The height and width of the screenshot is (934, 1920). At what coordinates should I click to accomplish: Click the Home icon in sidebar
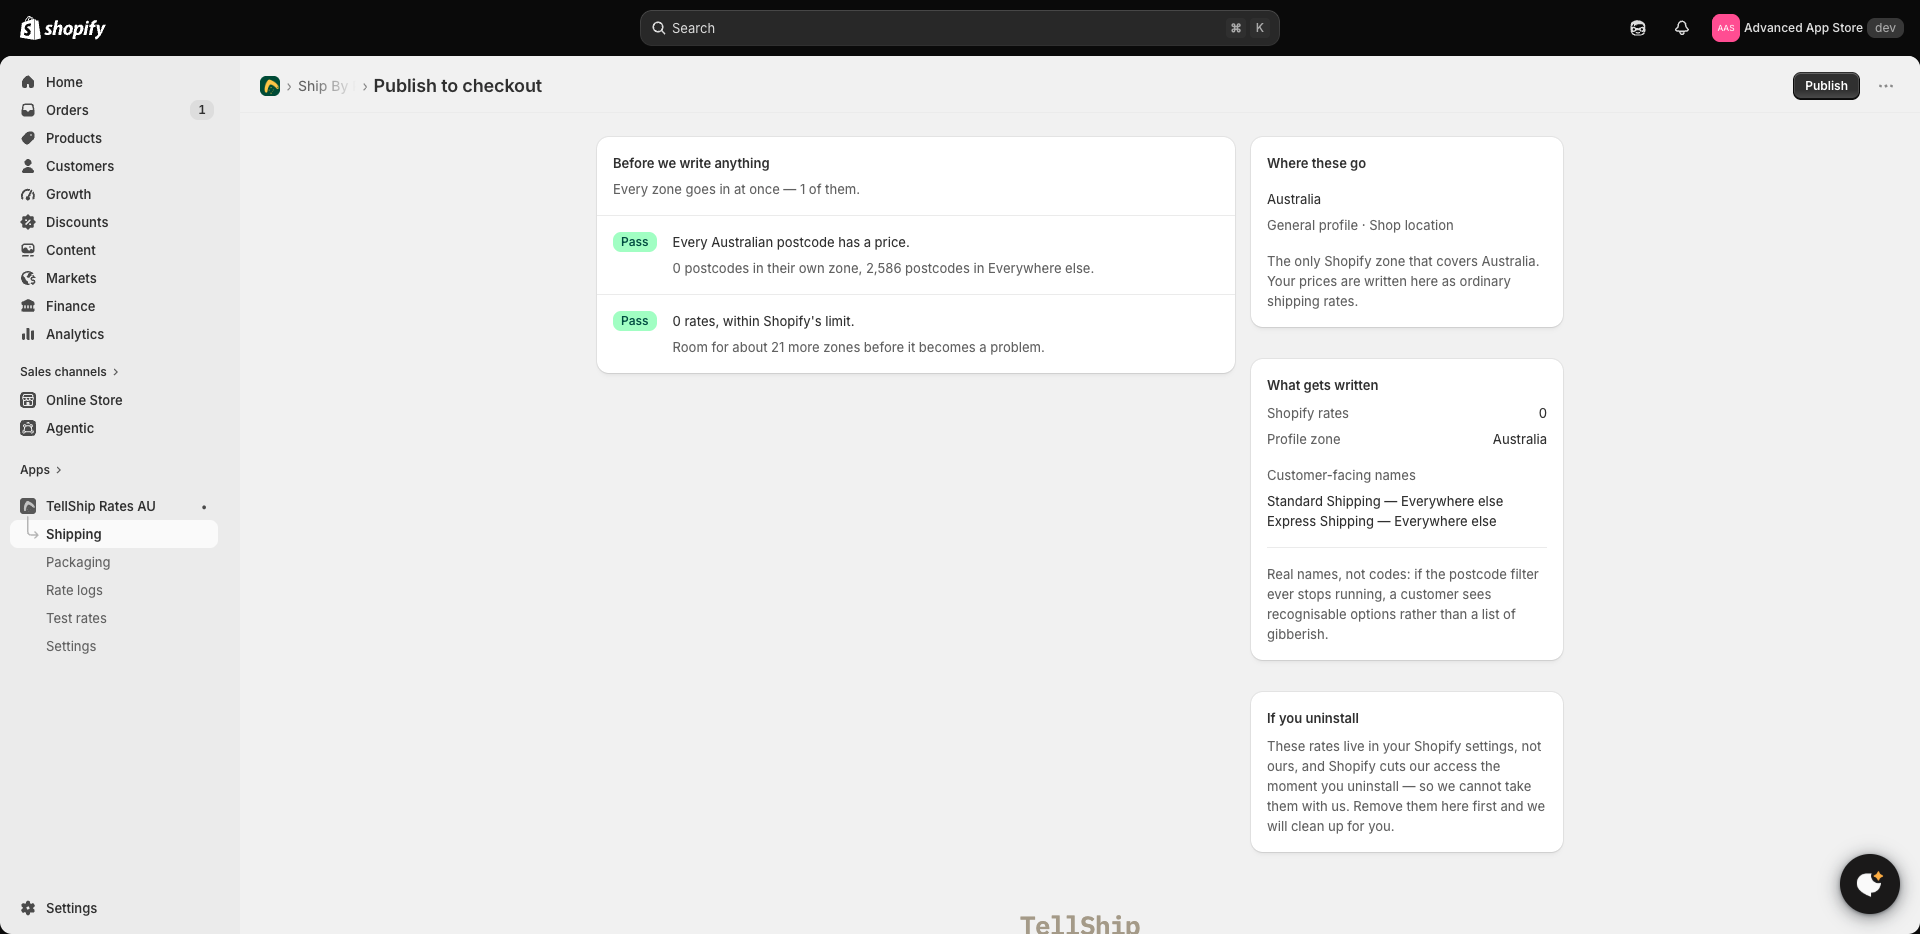28,82
